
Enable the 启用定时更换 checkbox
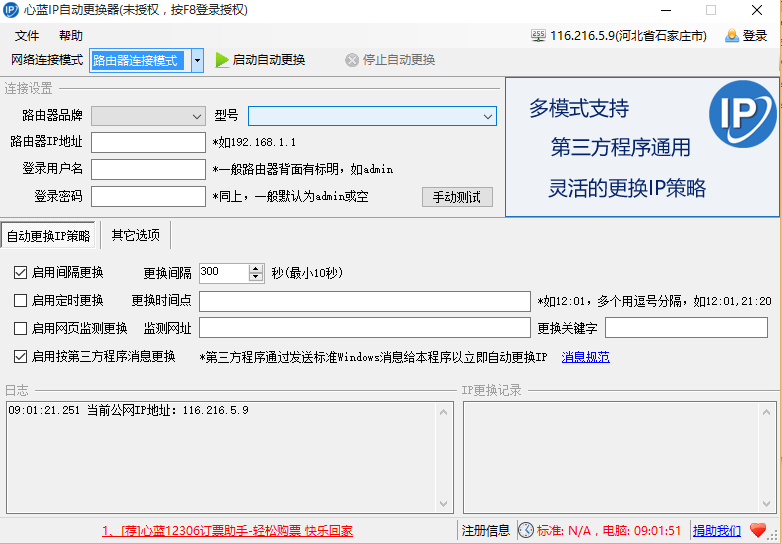pyautogui.click(x=20, y=301)
